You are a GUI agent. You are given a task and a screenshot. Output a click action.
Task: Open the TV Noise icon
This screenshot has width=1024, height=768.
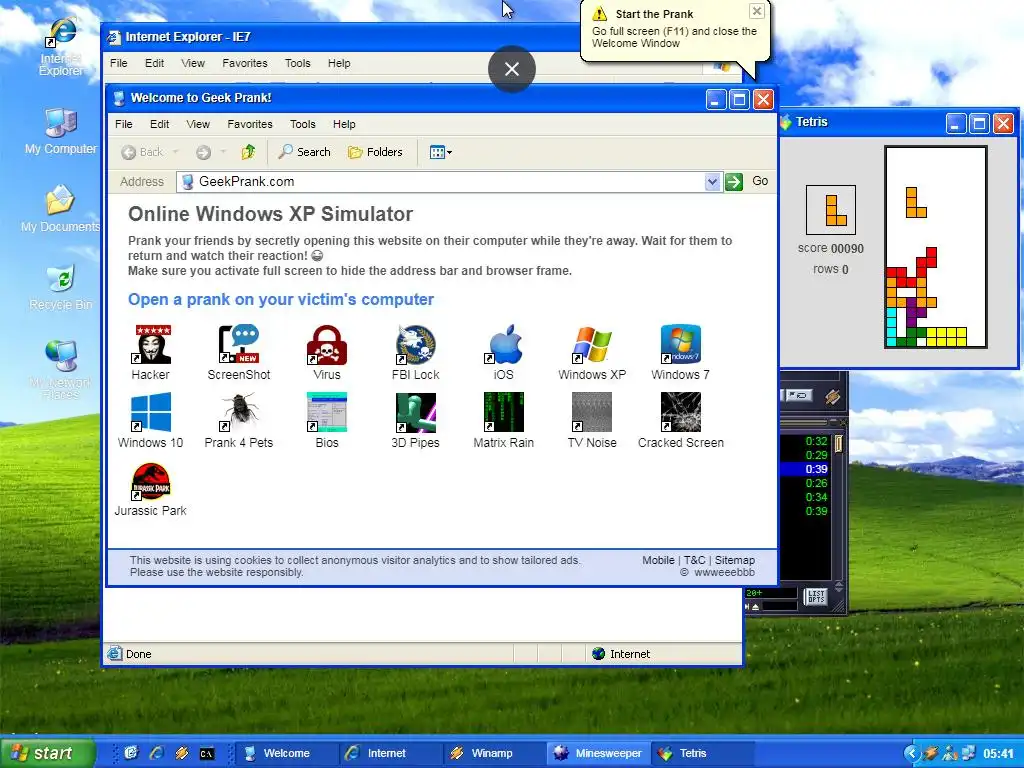click(x=592, y=421)
